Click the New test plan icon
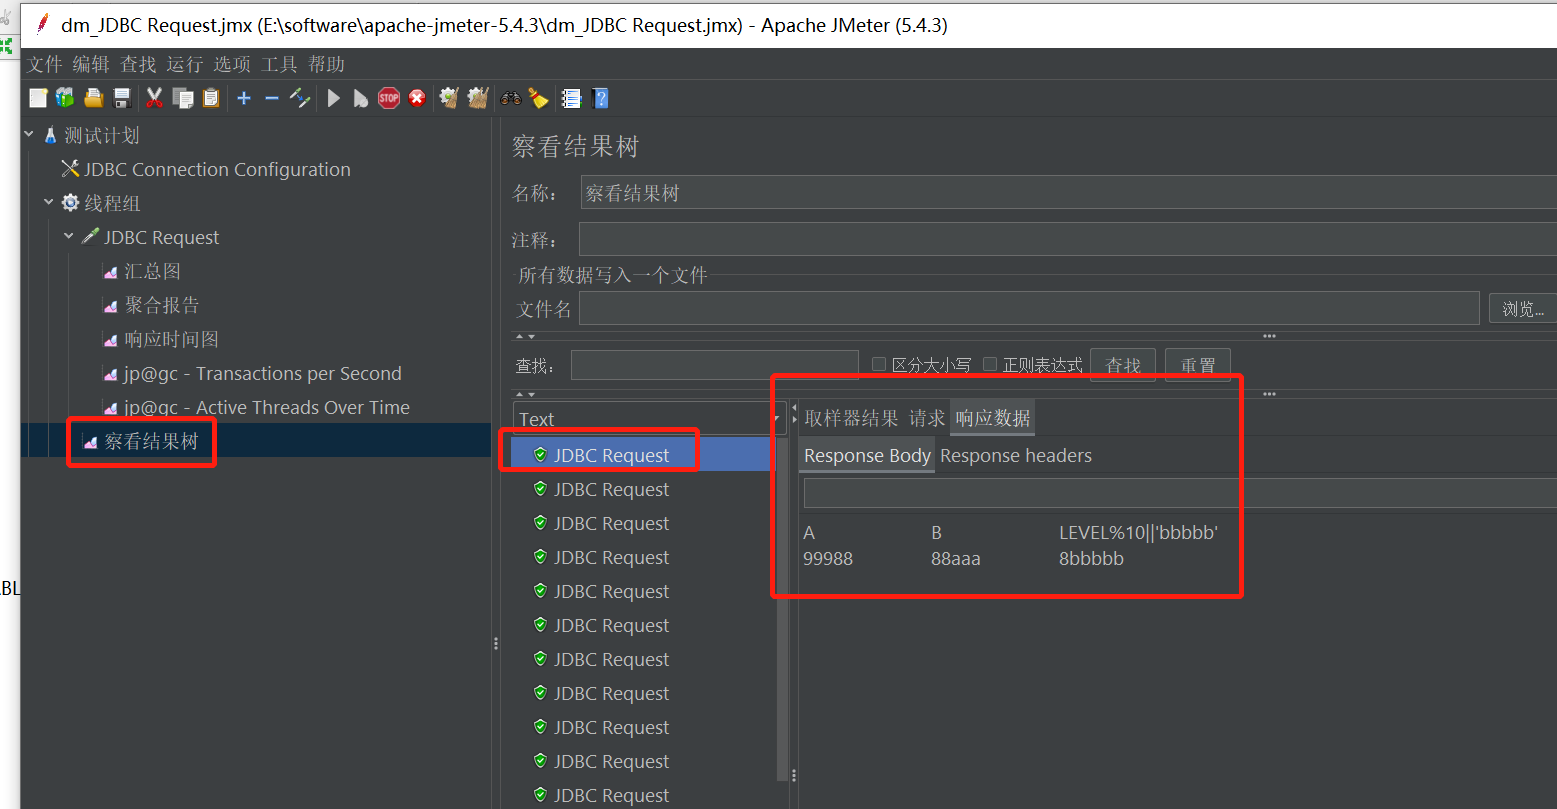 click(x=38, y=98)
